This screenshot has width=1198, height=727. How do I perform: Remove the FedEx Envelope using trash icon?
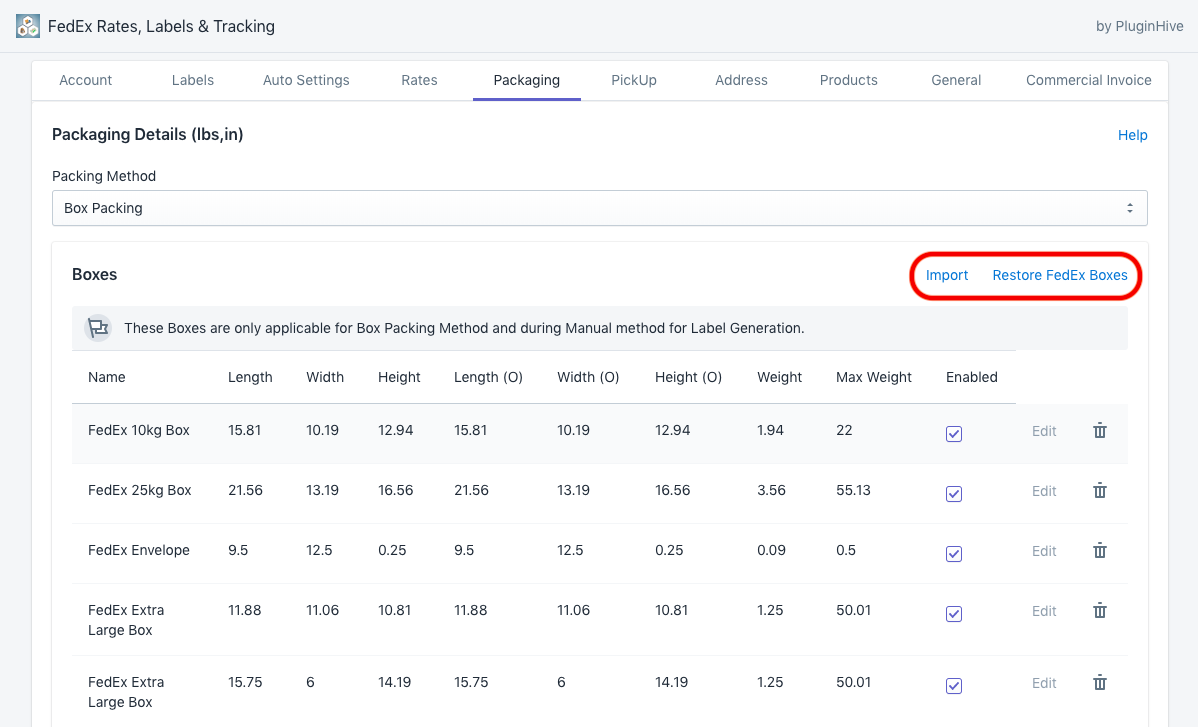(1099, 551)
